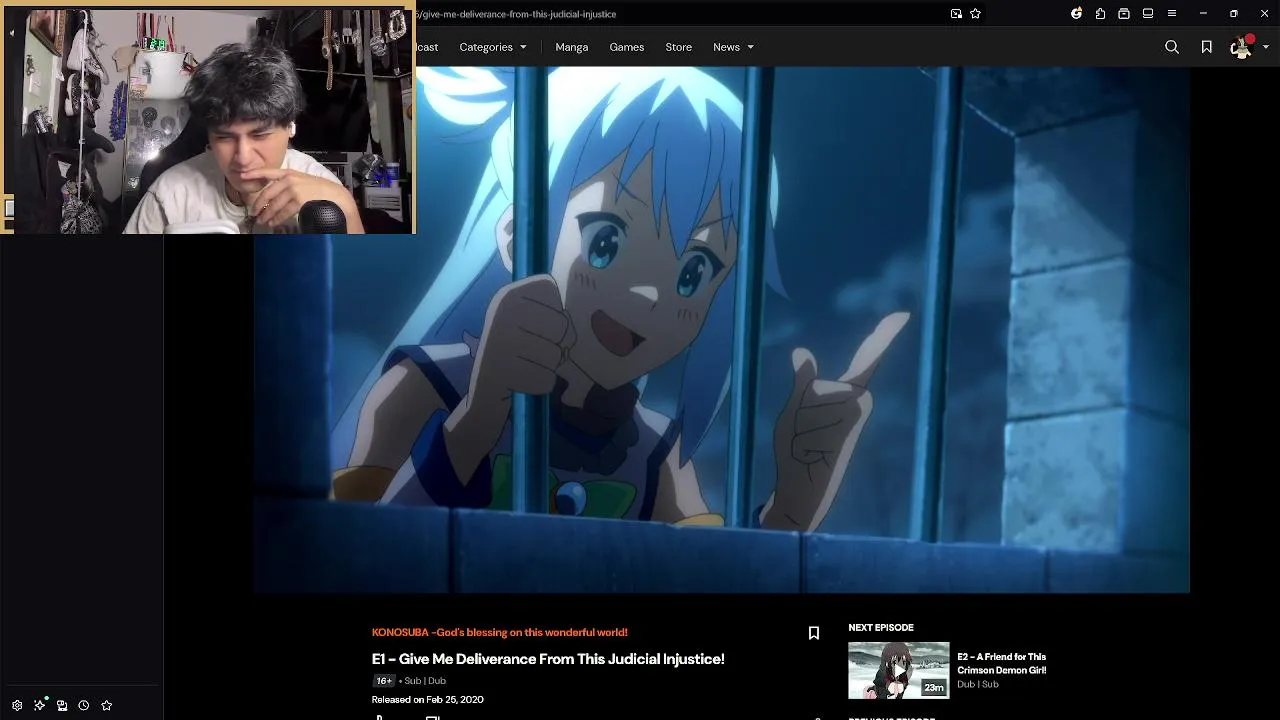This screenshot has width=1280, height=720.
Task: Open the Crunchyroll search icon
Action: coord(1172,47)
